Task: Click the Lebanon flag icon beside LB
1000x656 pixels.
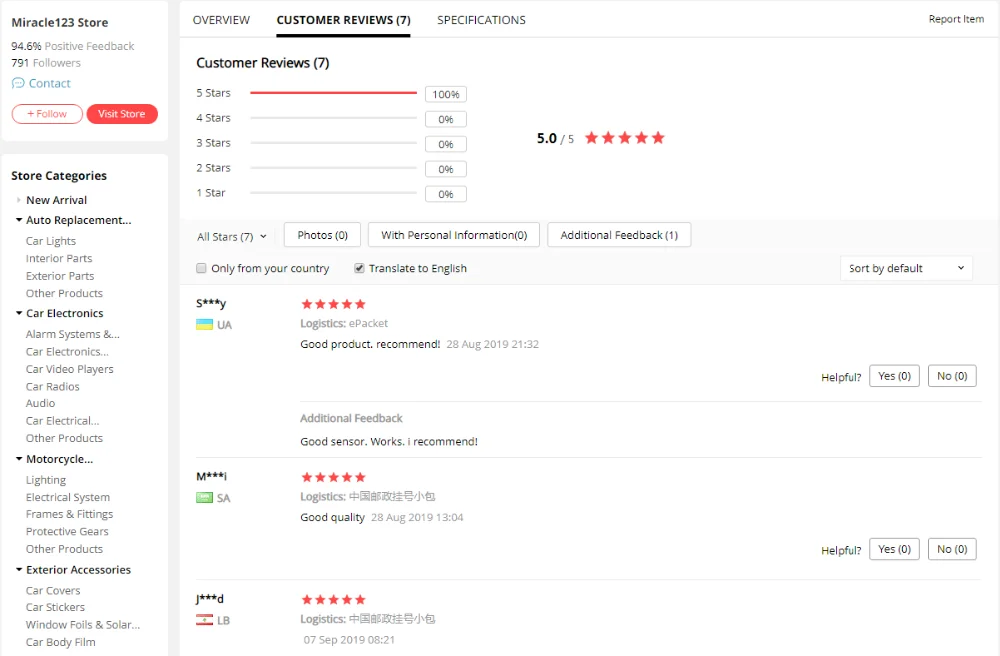Action: [x=204, y=620]
